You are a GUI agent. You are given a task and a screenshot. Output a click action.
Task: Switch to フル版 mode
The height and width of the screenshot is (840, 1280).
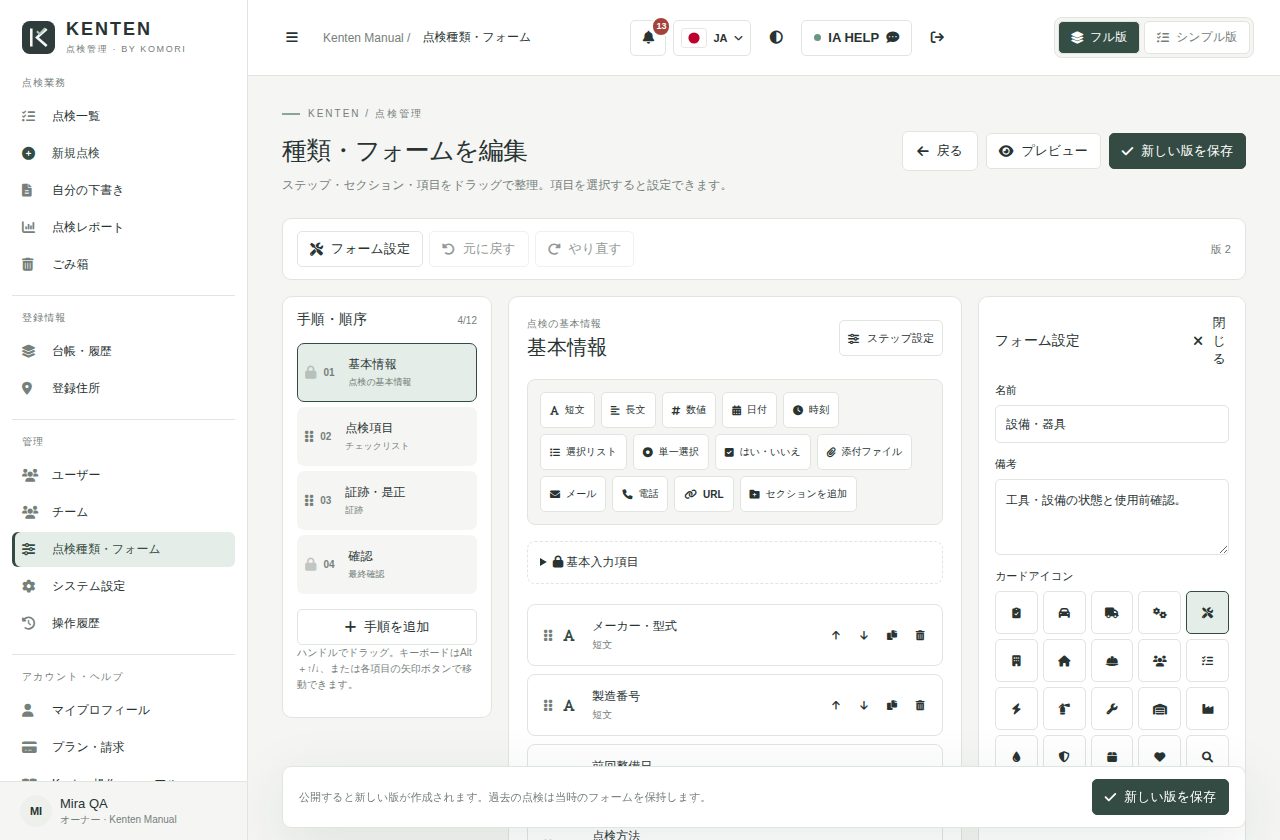point(1099,38)
